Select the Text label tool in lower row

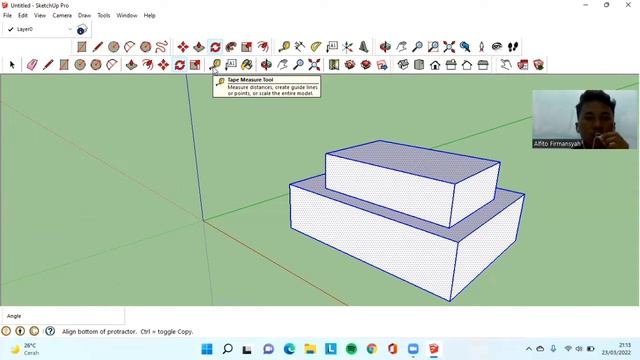point(231,65)
